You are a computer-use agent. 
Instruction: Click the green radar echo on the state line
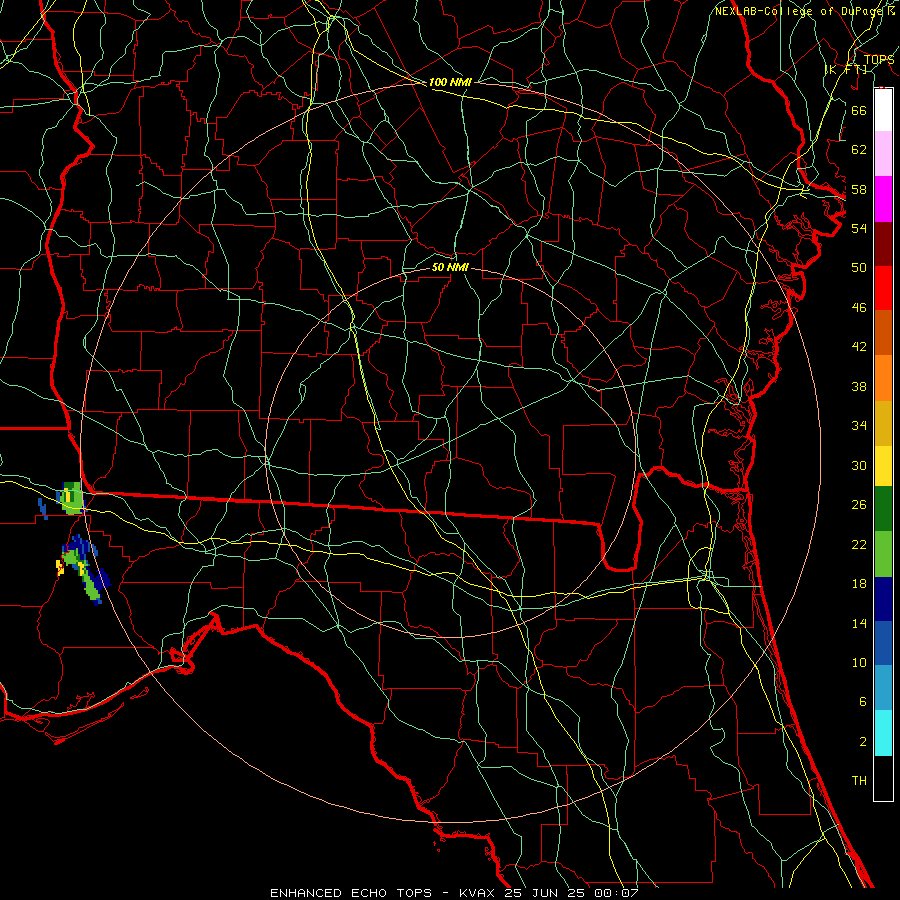click(x=70, y=498)
